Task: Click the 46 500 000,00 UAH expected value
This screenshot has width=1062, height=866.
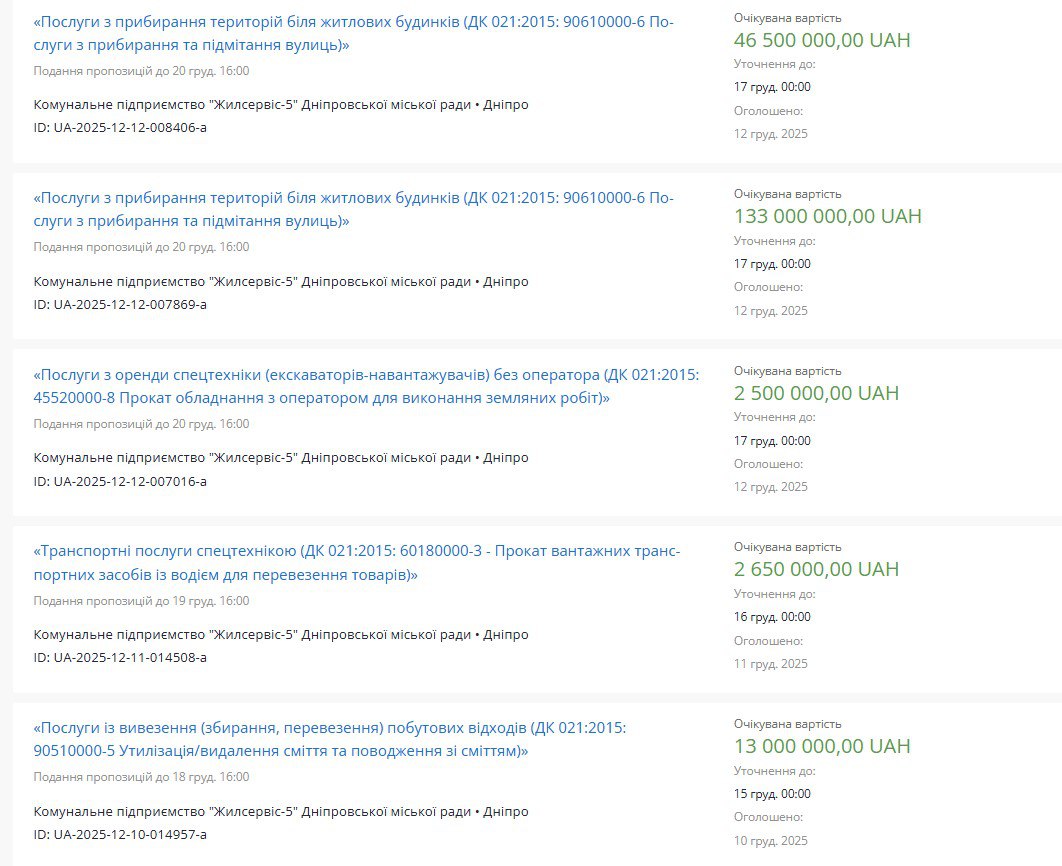Action: pos(822,40)
